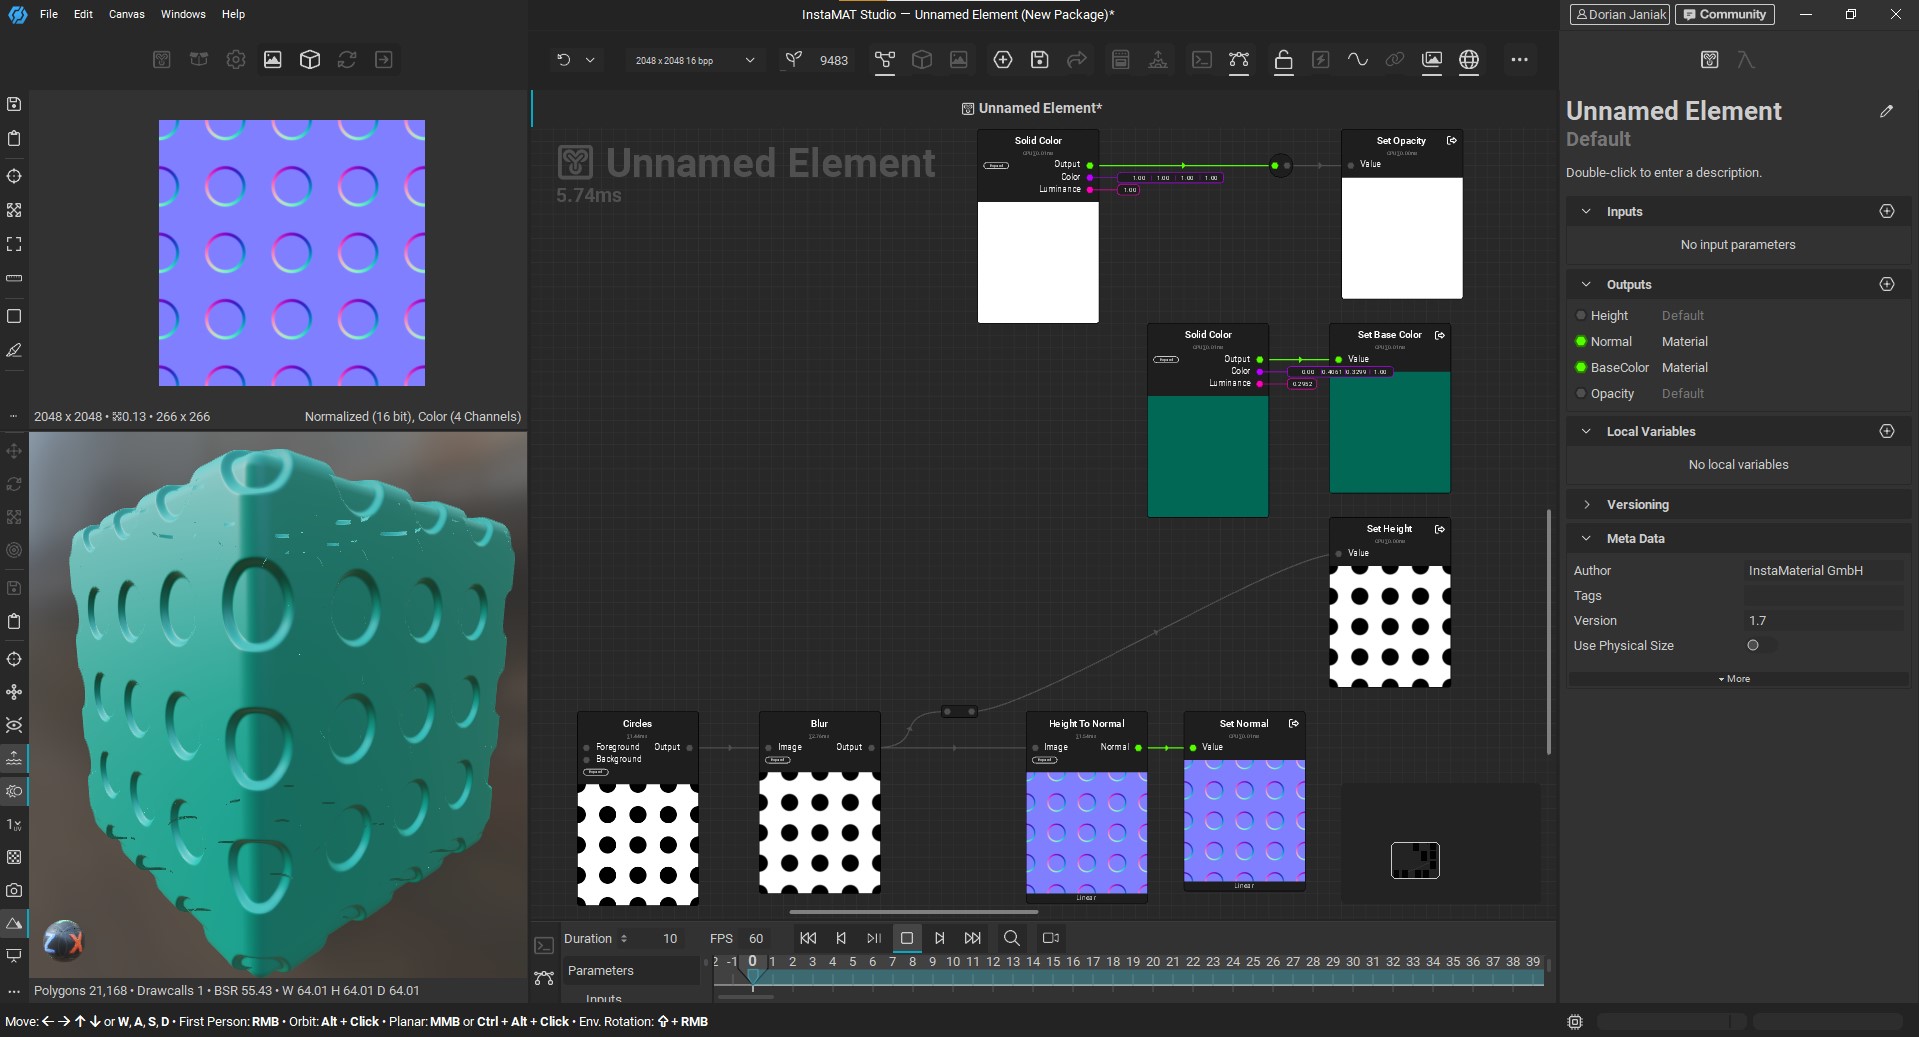This screenshot has height=1037, width=1919.
Task: Click frame 20 on the timeline ruler
Action: click(1153, 962)
